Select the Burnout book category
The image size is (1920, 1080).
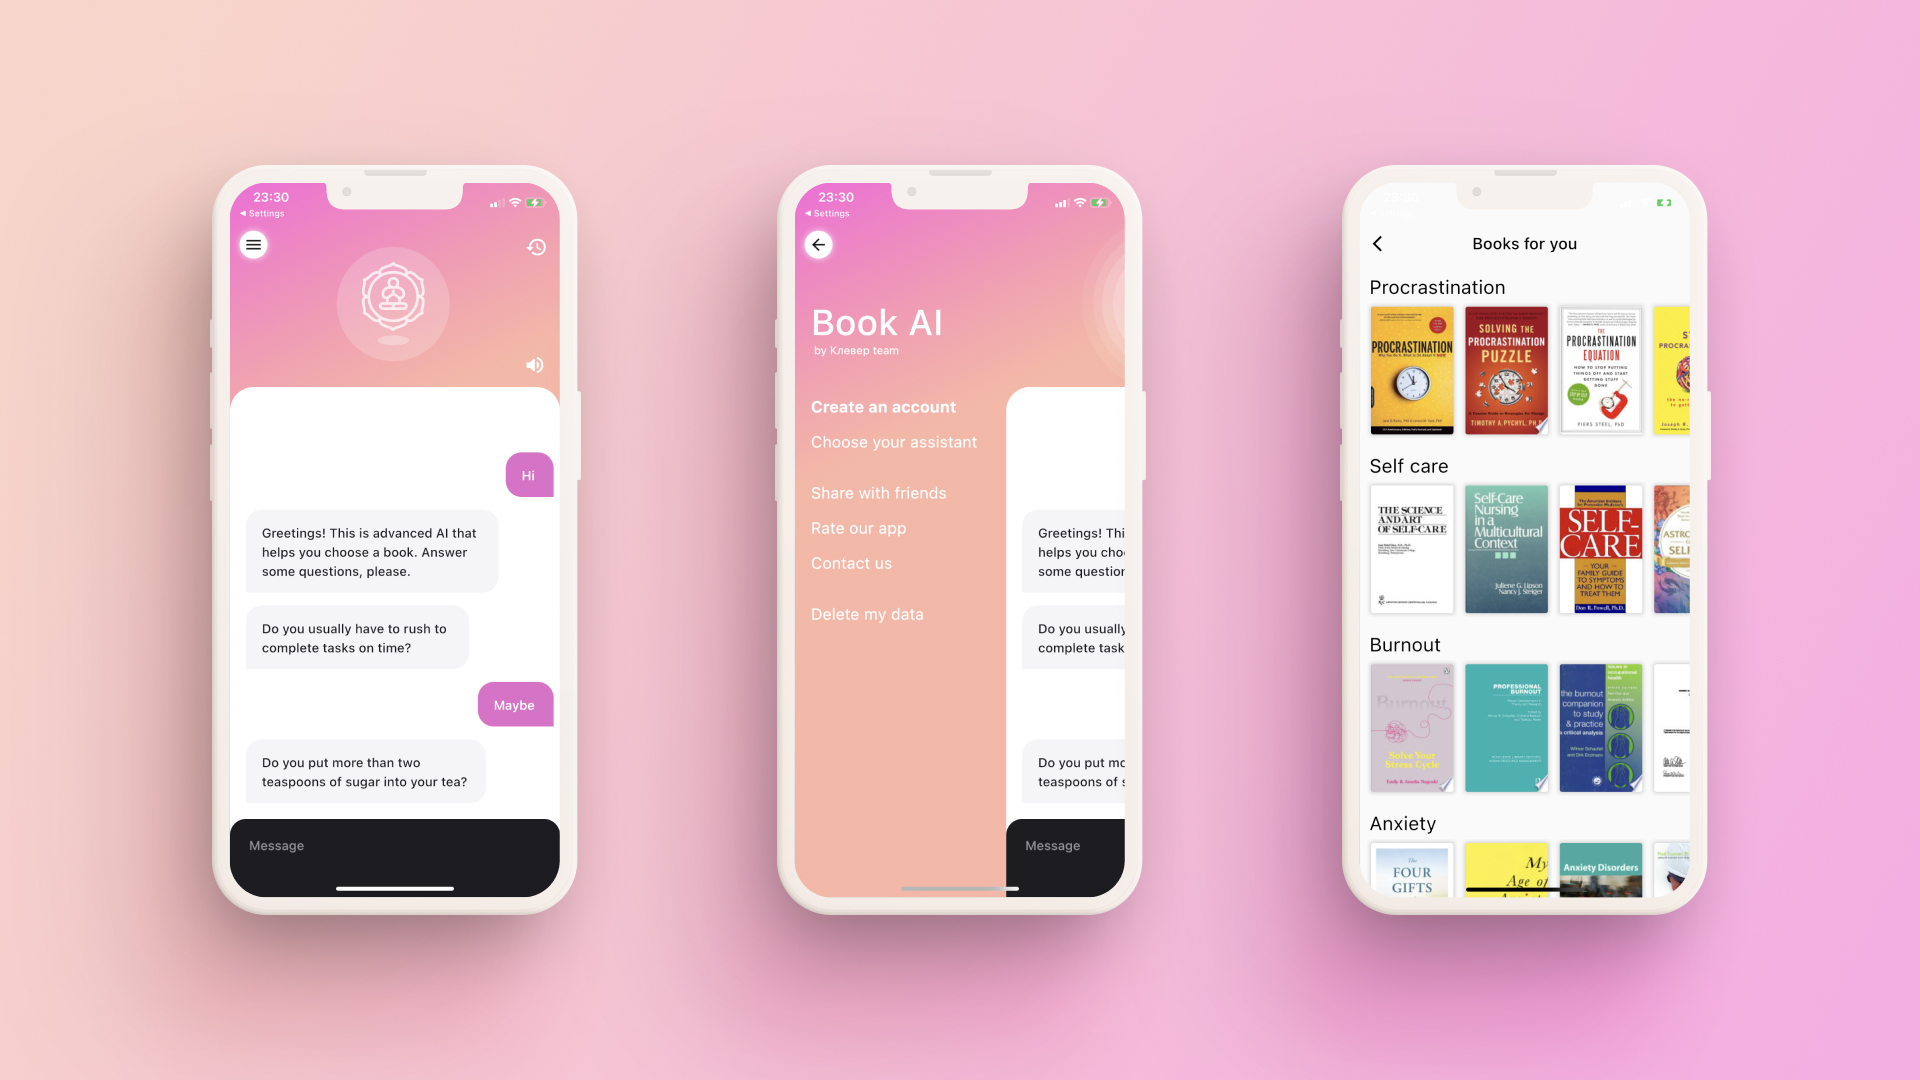pos(1403,644)
